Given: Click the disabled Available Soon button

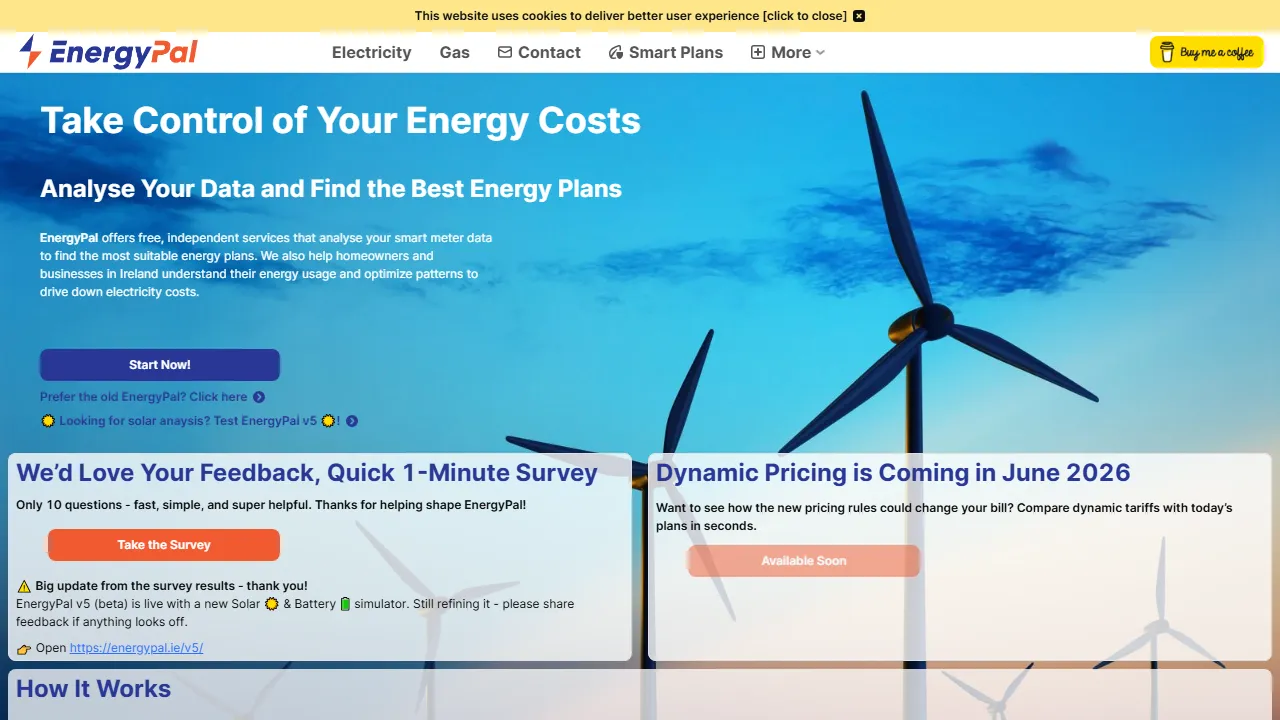Looking at the screenshot, I should pos(803,560).
